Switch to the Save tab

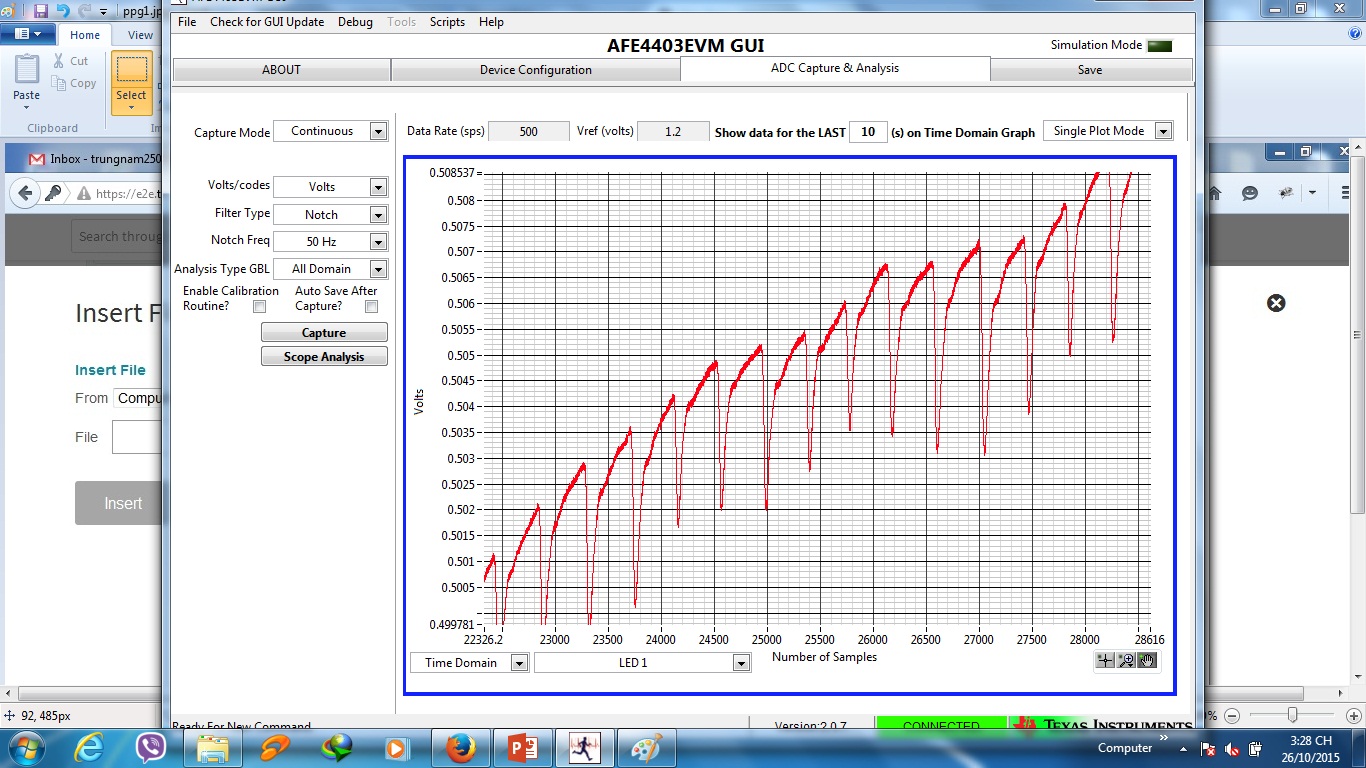click(x=1090, y=69)
